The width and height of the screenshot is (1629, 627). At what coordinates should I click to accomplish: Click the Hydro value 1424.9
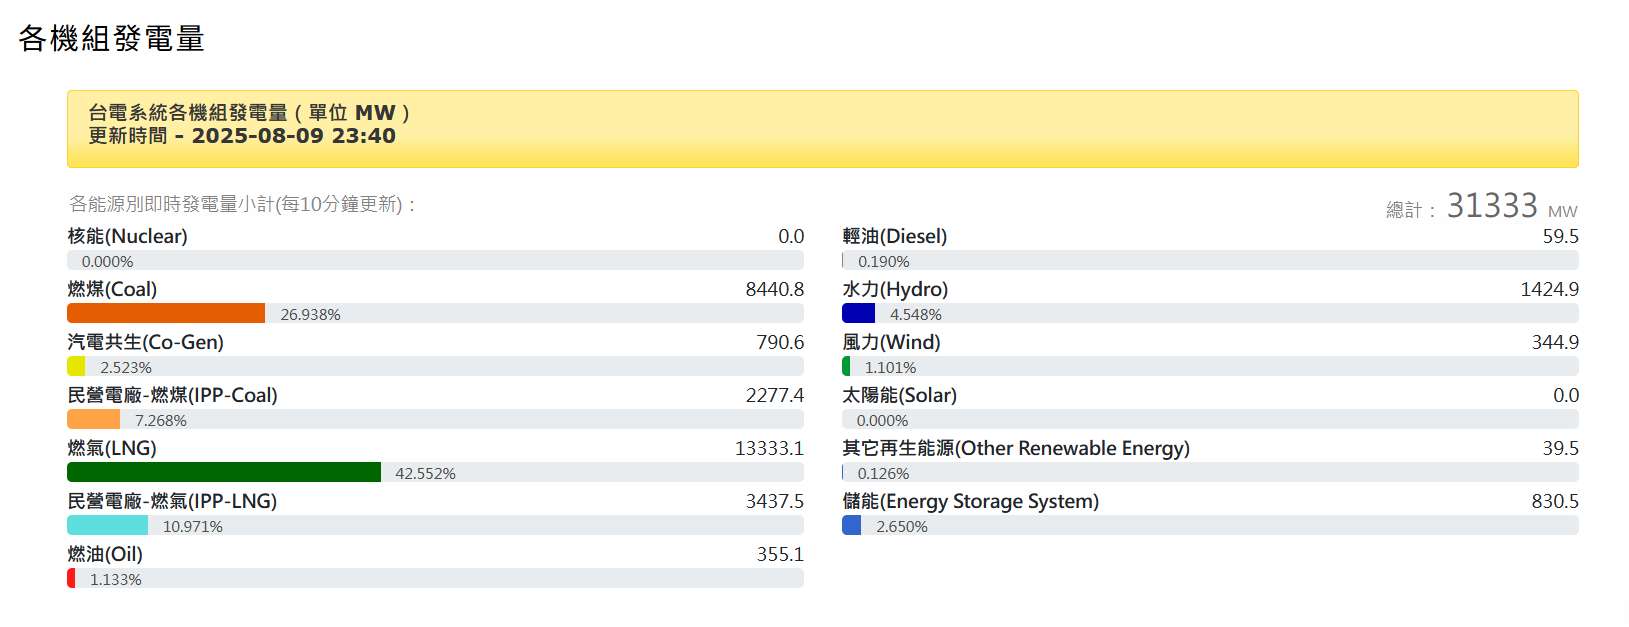tap(1549, 290)
